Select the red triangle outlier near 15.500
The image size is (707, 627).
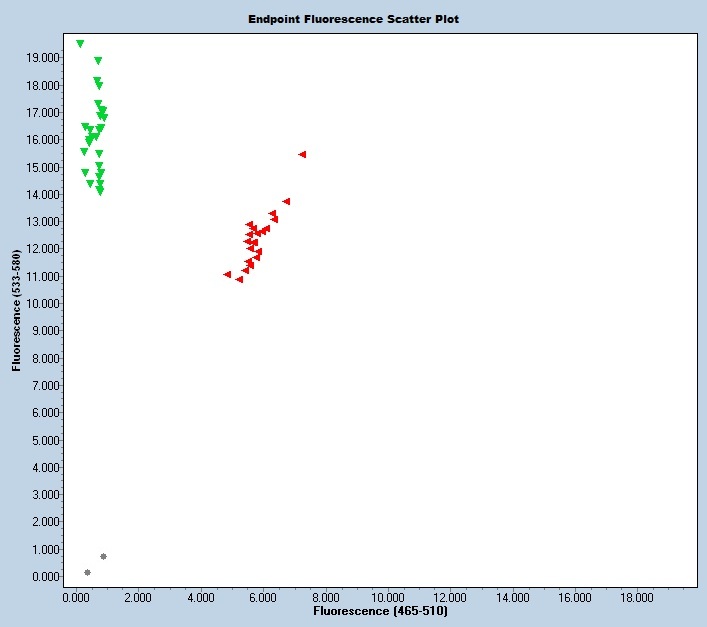tap(302, 155)
